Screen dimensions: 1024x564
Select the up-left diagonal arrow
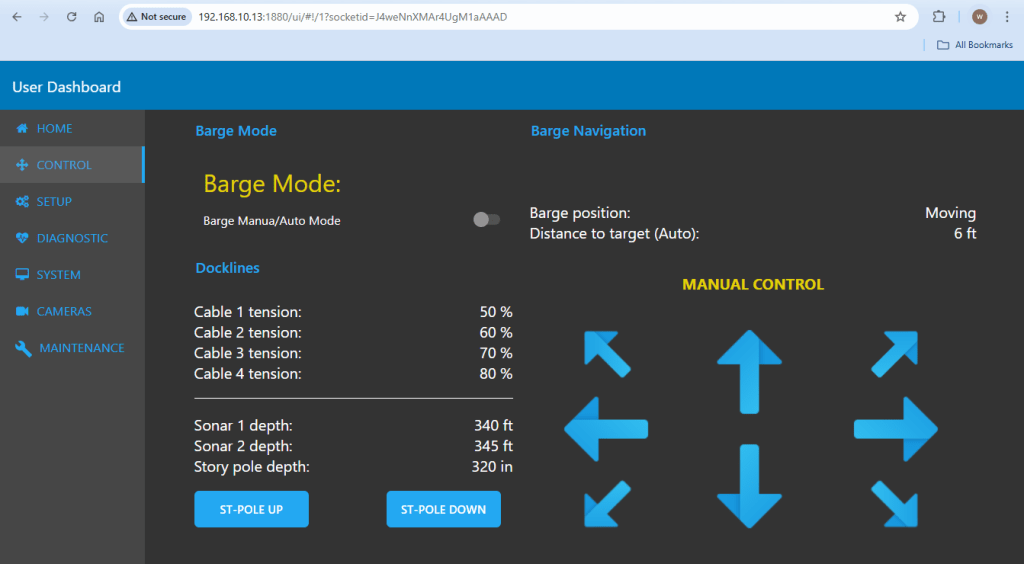[x=607, y=354]
